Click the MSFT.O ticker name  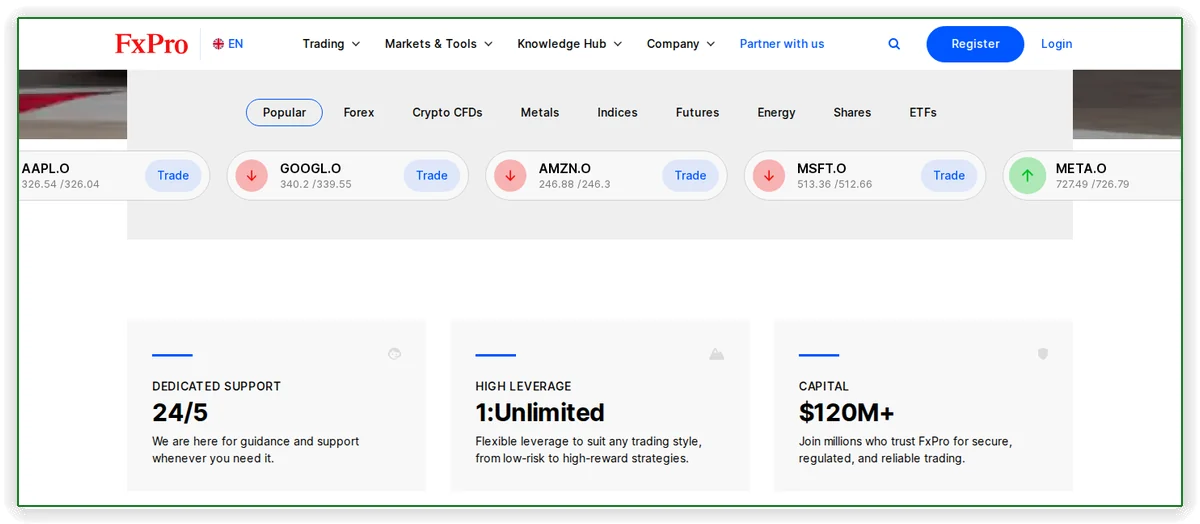822,169
